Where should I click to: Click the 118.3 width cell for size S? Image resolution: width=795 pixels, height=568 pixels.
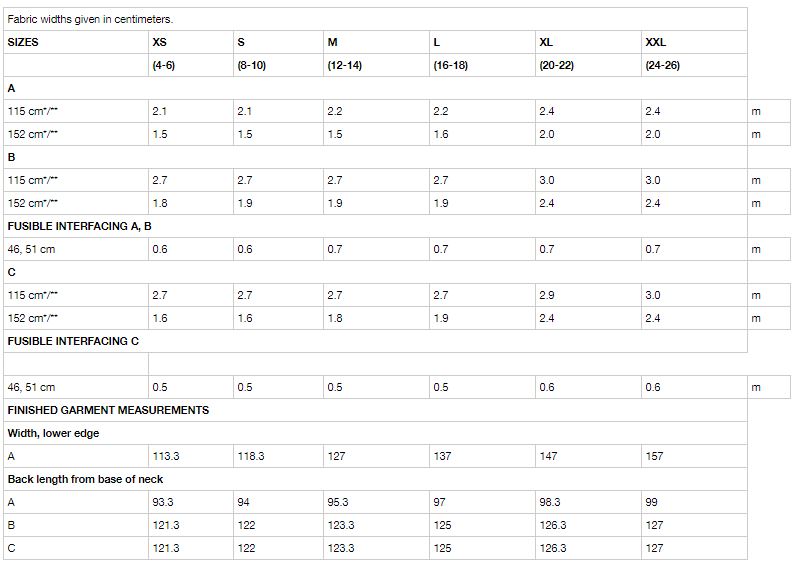[278, 456]
